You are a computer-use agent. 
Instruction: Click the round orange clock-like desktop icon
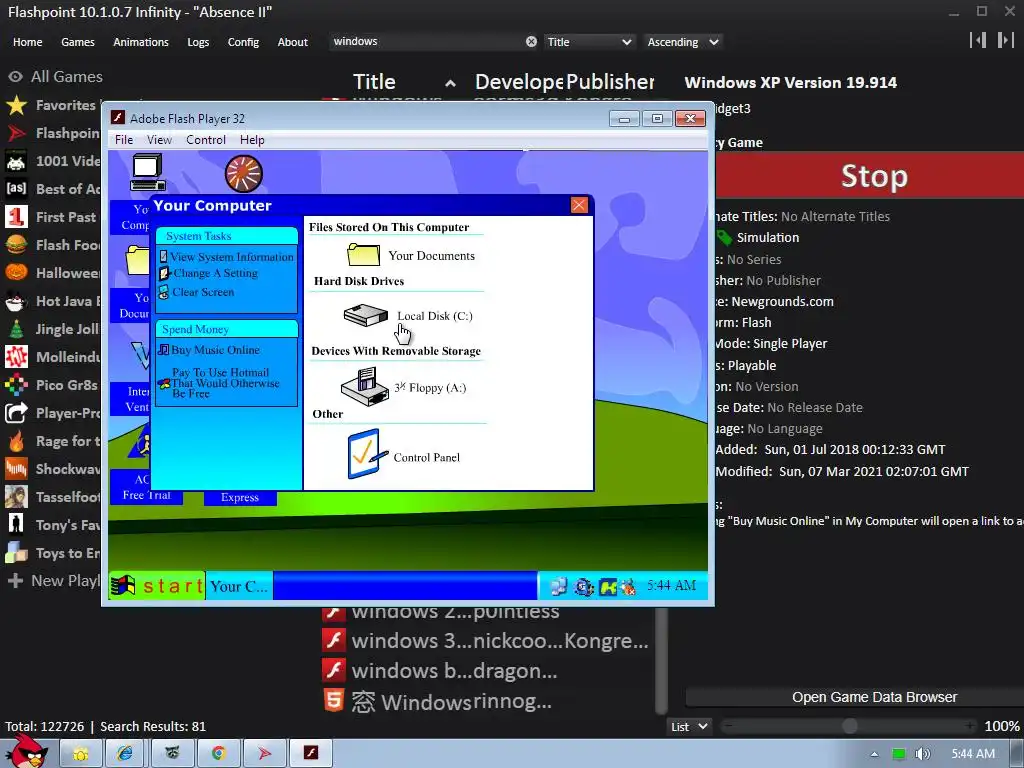click(x=244, y=174)
